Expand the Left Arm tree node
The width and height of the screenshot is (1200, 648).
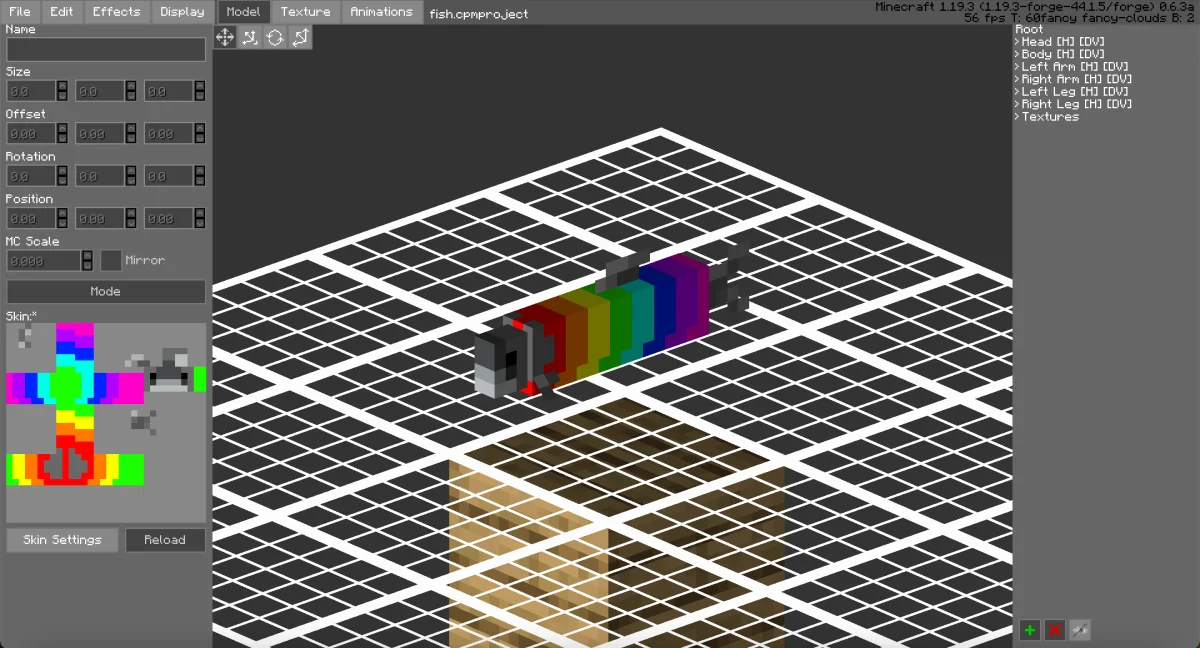1017,67
